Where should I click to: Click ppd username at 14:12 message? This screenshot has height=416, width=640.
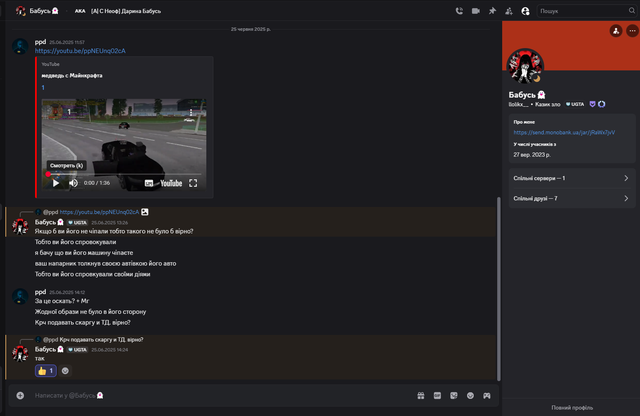[40, 292]
